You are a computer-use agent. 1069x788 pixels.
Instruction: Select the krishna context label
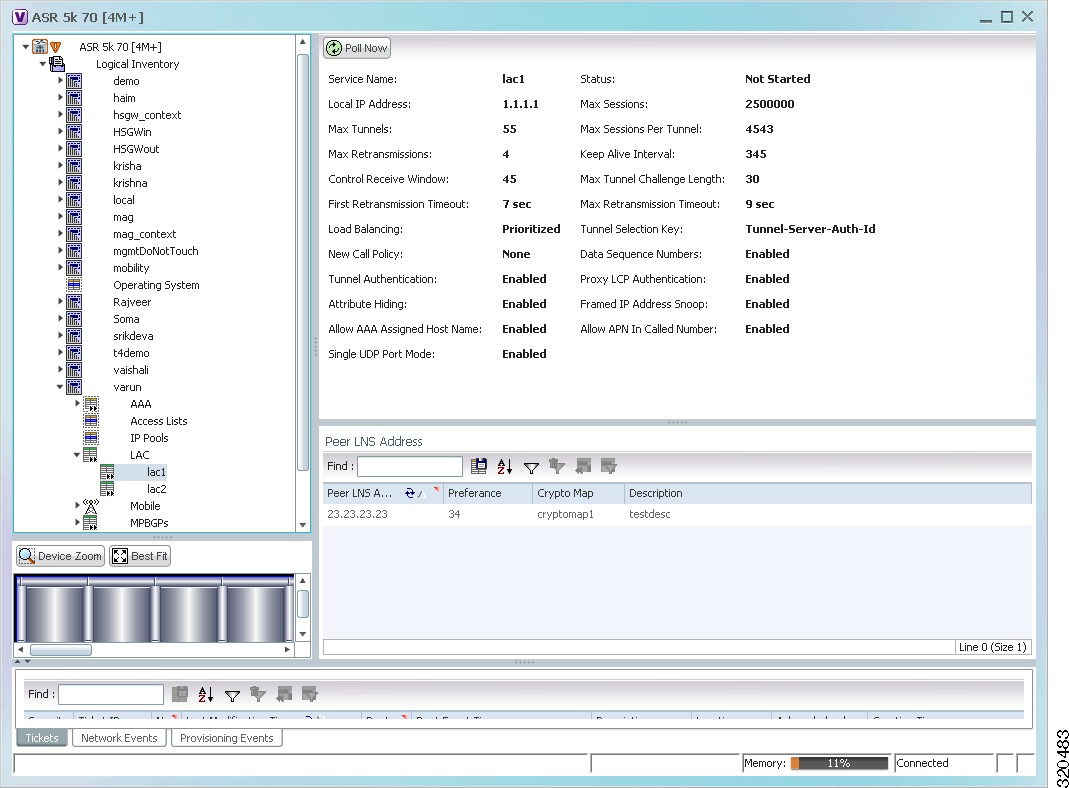click(130, 183)
